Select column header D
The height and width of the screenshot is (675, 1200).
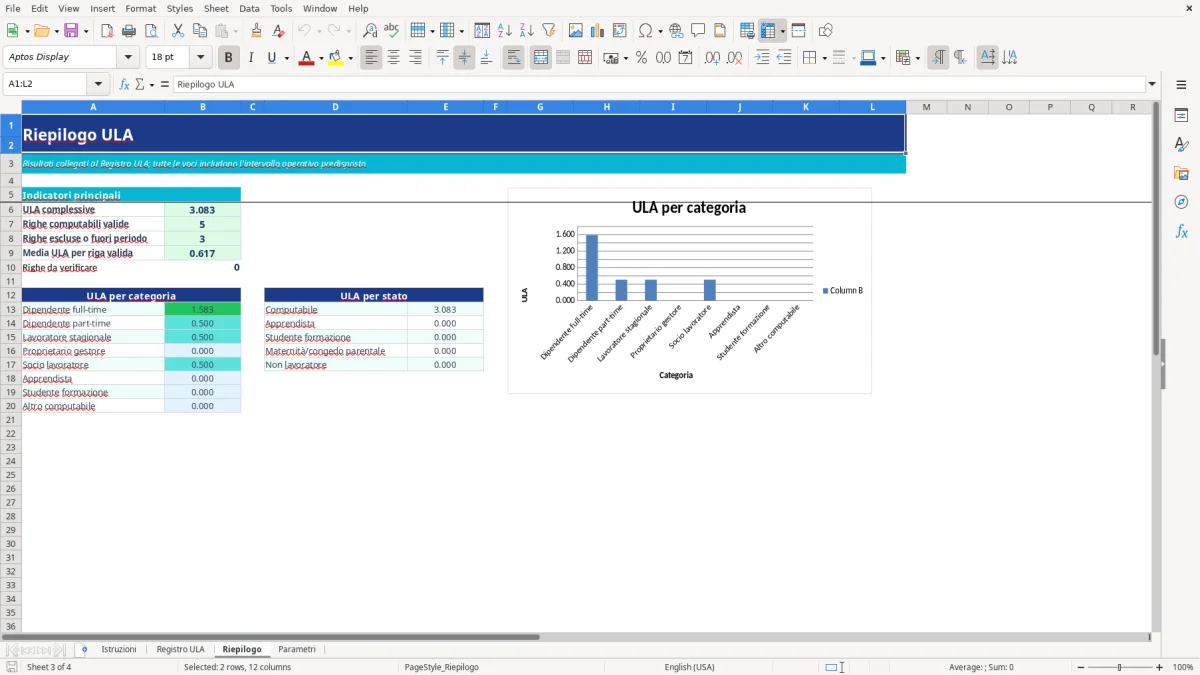[335, 107]
